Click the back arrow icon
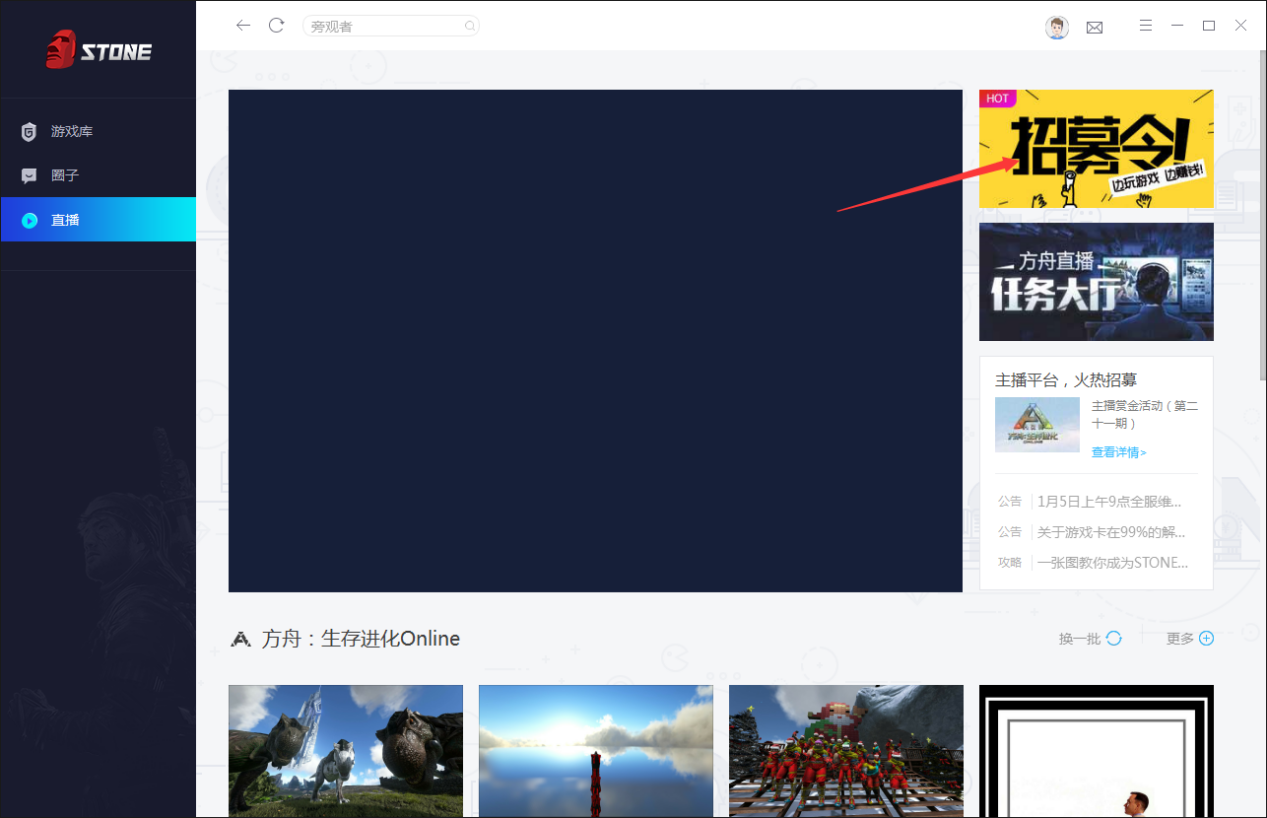 [243, 25]
